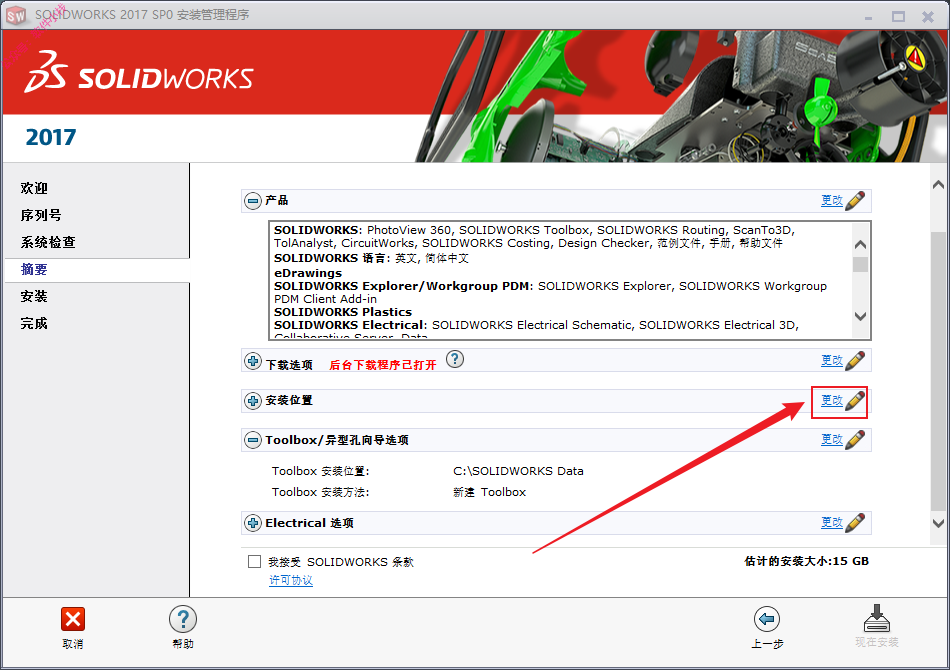Click the 更改 link for 安装位置
The image size is (950, 670).
(832, 400)
